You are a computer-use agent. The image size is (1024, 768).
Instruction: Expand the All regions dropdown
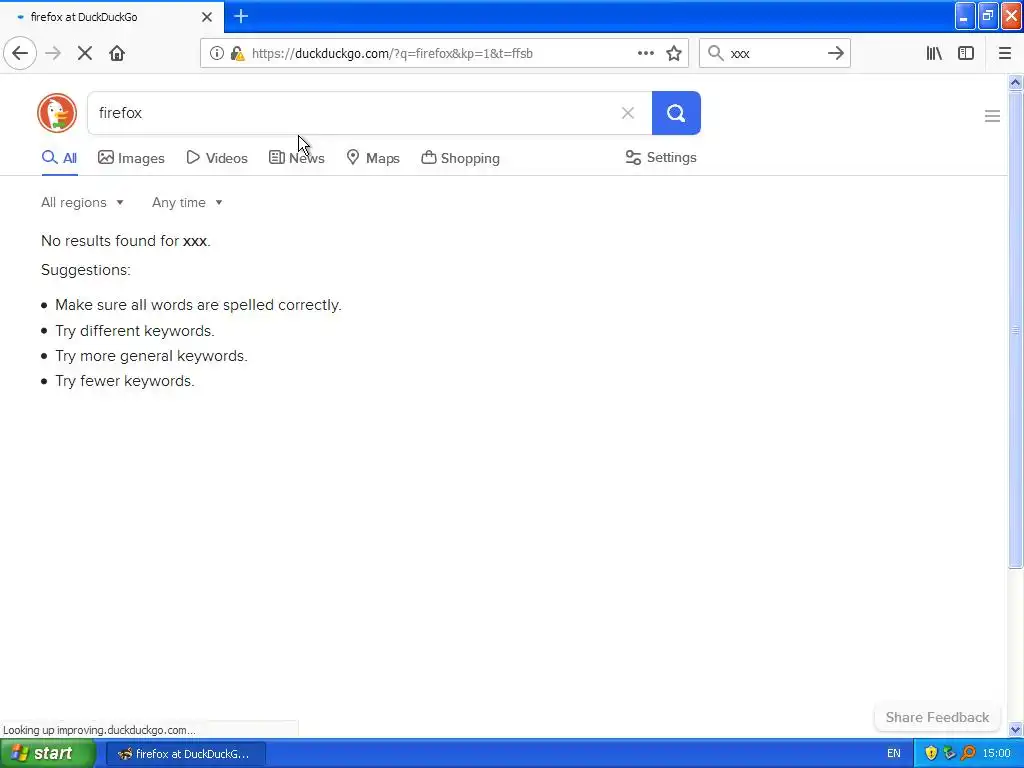(x=82, y=202)
